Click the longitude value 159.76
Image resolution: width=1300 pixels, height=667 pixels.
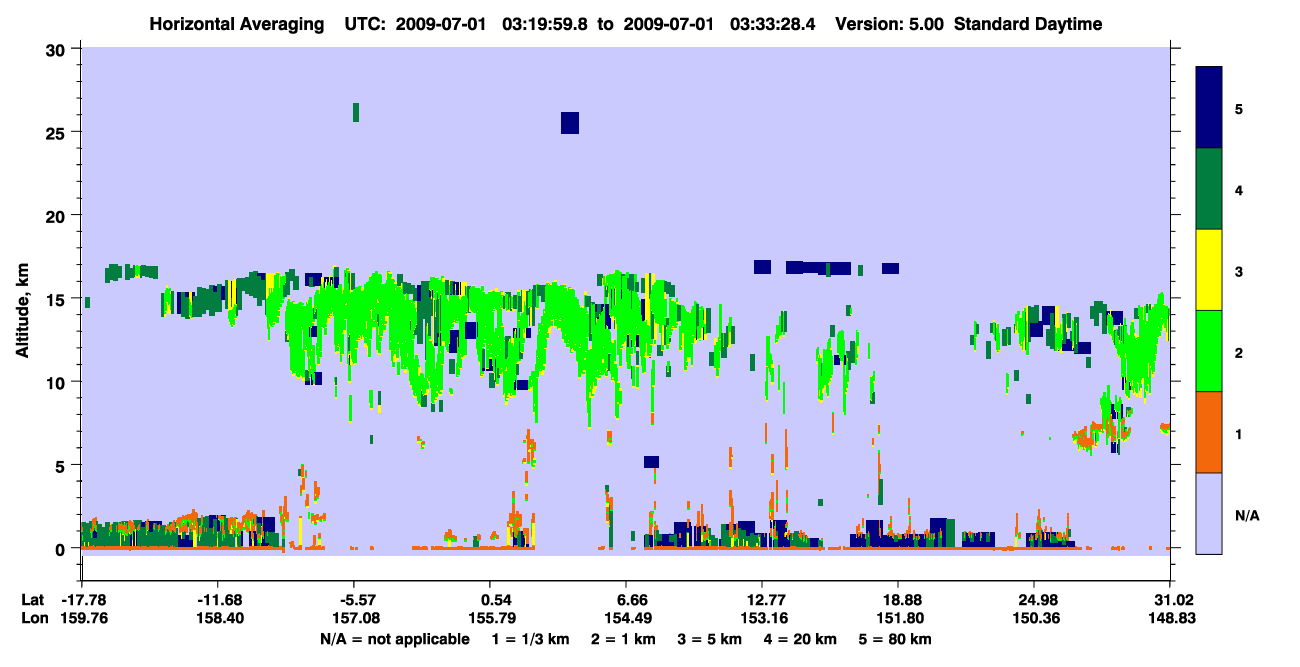click(83, 619)
